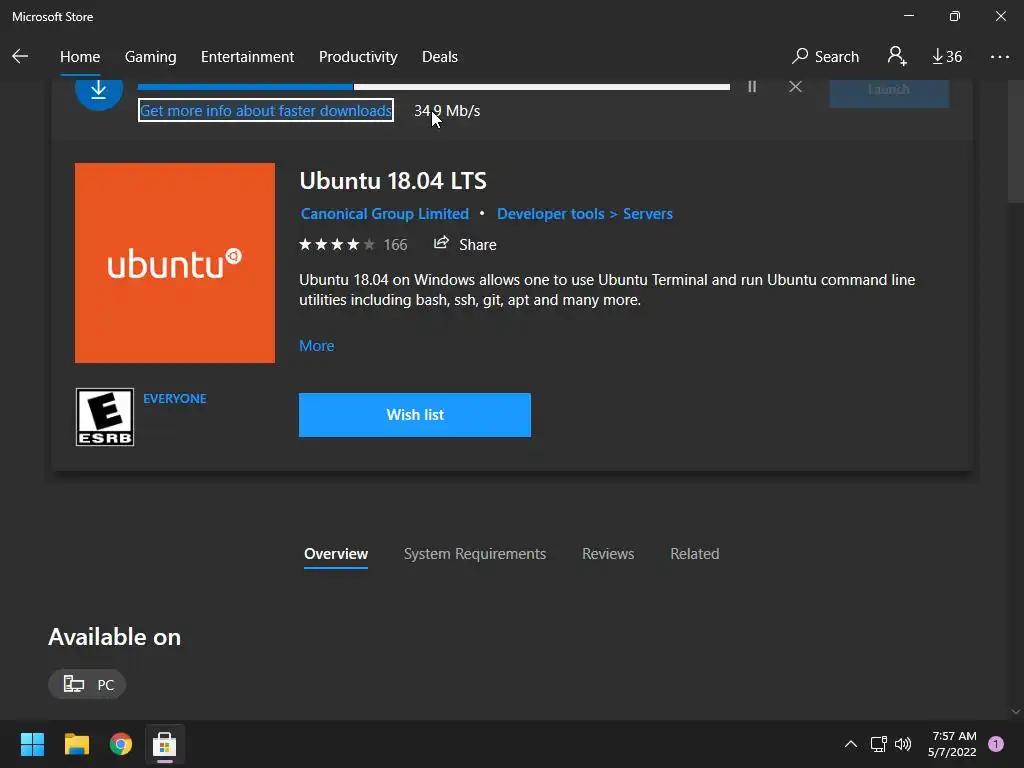Switch to the Related tab
The height and width of the screenshot is (768, 1024).
[x=695, y=554]
